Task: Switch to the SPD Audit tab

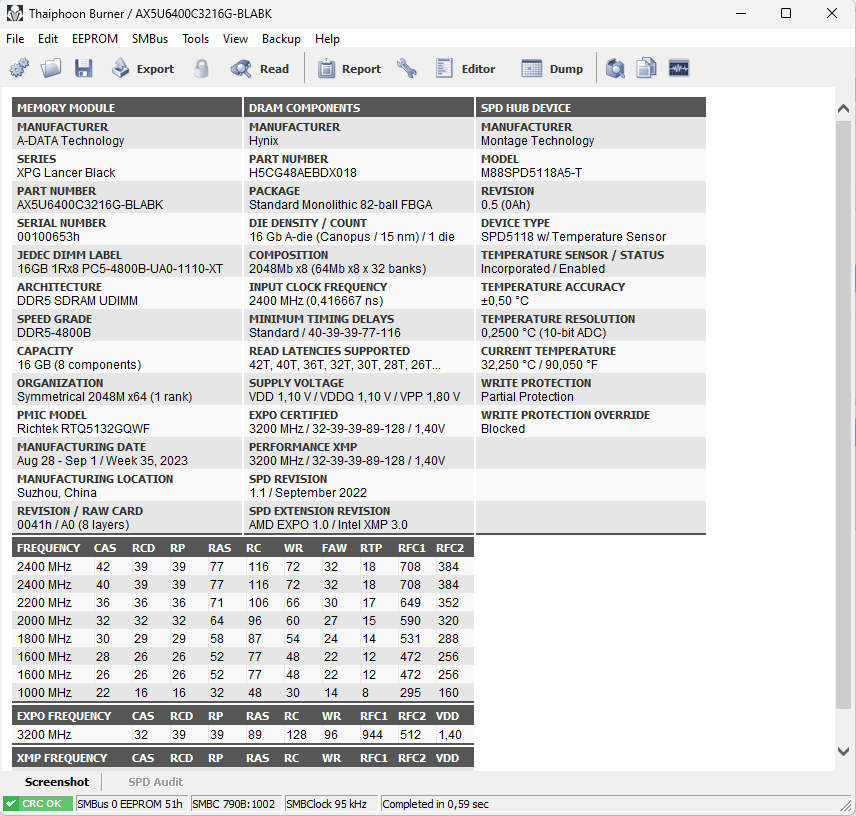Action: point(156,782)
